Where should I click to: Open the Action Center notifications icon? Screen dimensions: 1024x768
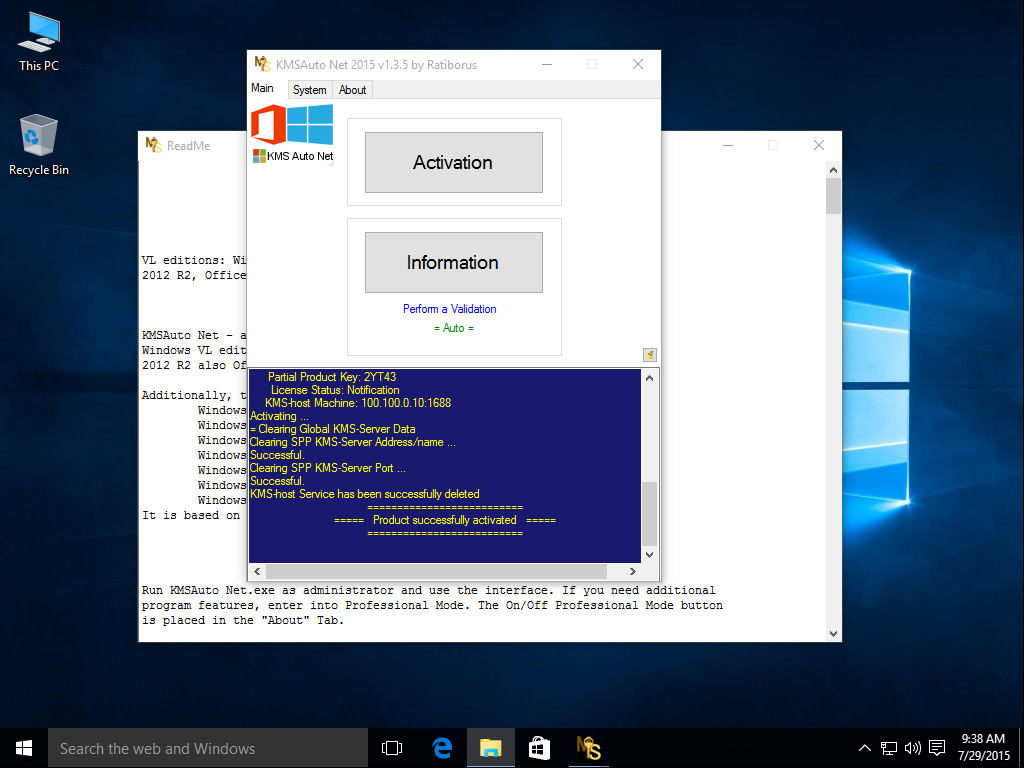point(937,748)
